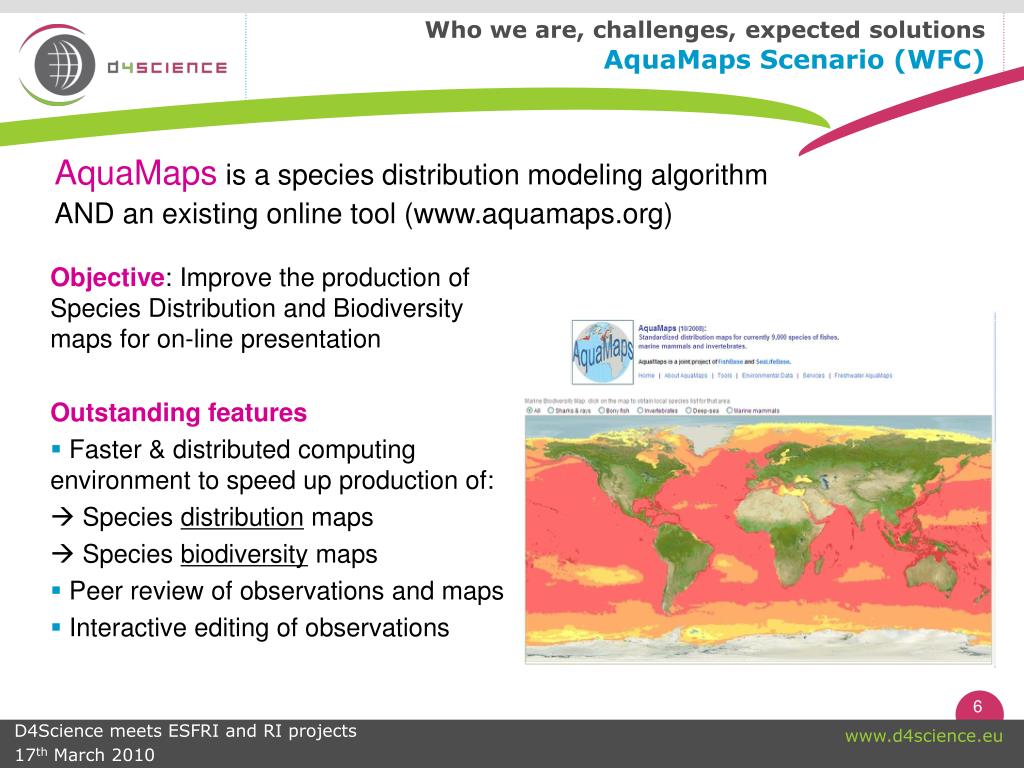Screen dimensions: 1024x768
Task: Click the magenta 'AquaMaps' word in intro
Action: point(135,174)
